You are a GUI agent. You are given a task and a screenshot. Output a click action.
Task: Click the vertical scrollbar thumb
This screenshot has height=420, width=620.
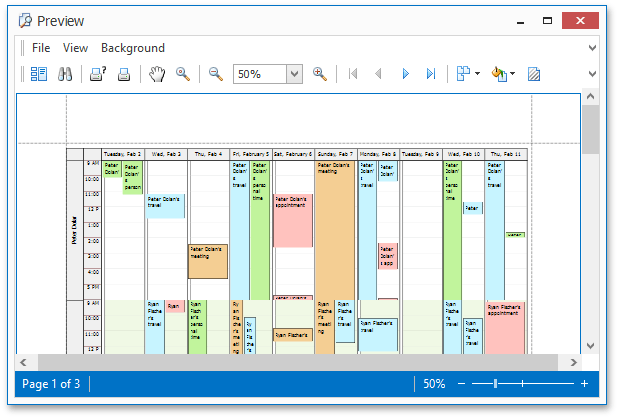point(590,130)
